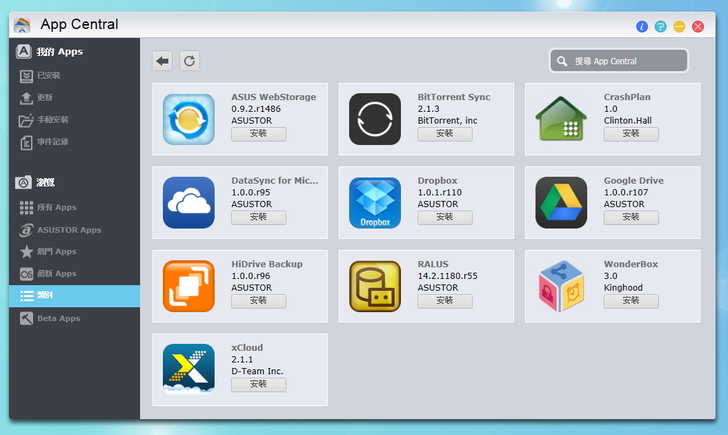Click the RALUS yellow database icon
Screen dimensions: 728x435
[x=375, y=286]
